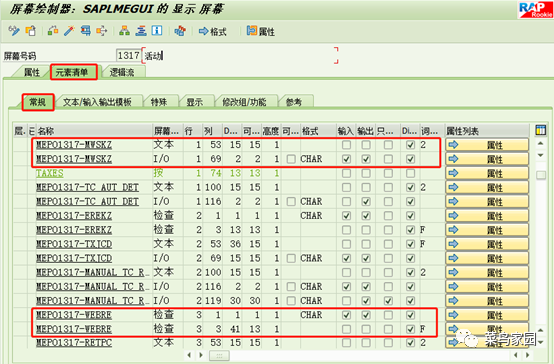Click the blue Info help icon

coord(157,31)
